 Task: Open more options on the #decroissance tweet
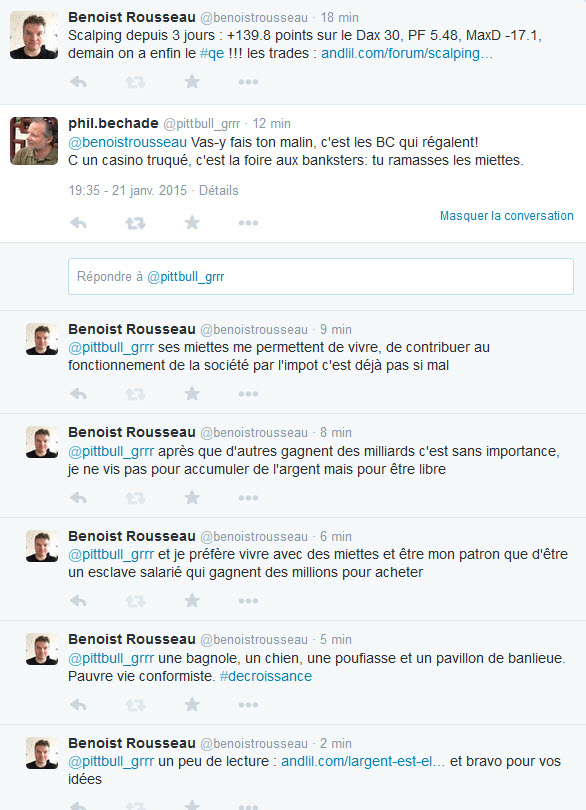tap(248, 705)
